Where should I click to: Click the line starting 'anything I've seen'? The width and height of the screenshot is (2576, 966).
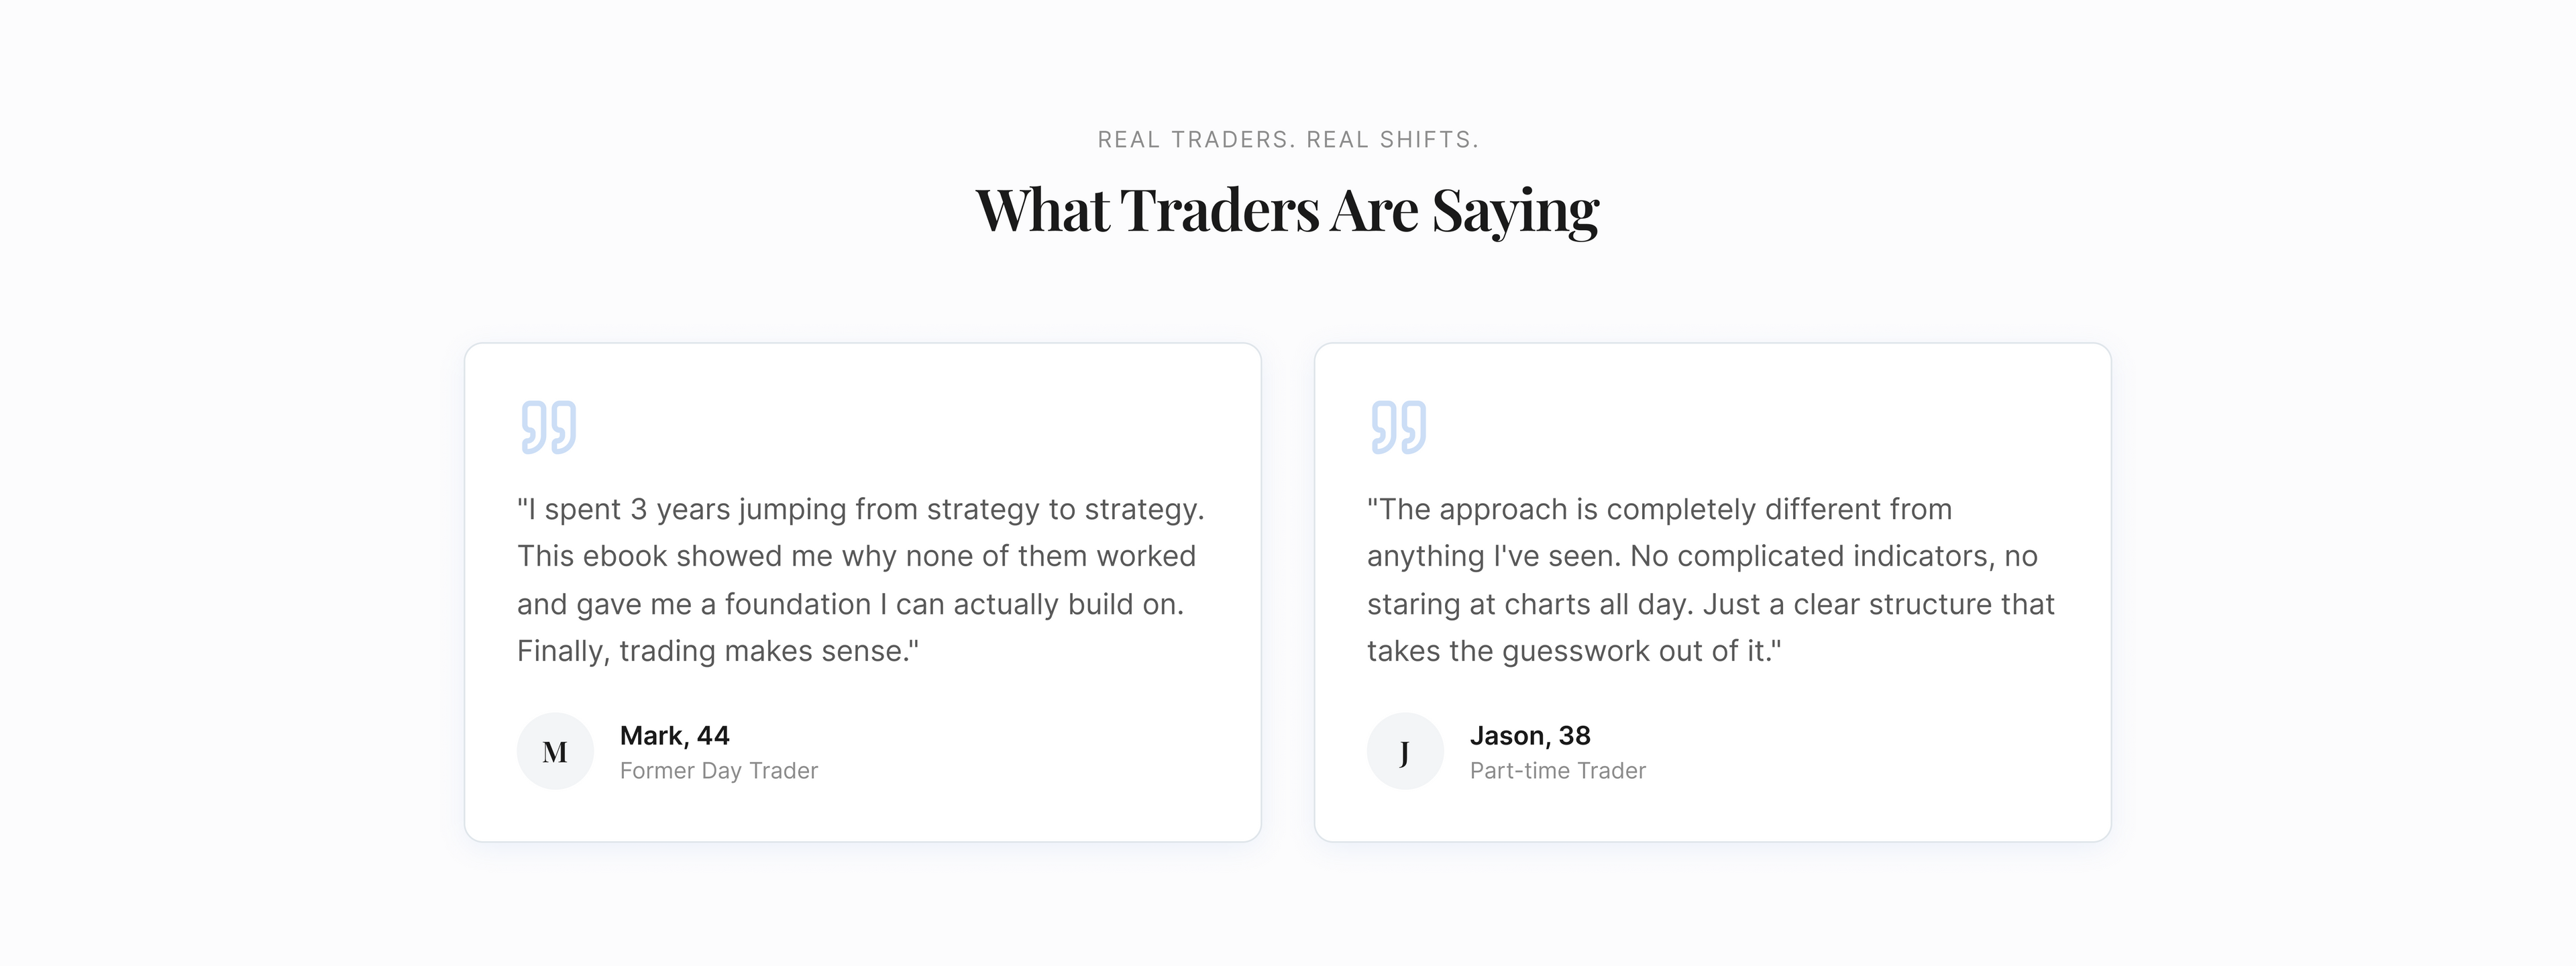tap(1701, 557)
